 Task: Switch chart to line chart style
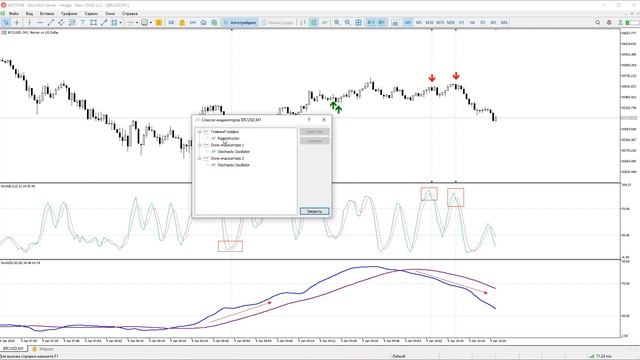click(x=324, y=22)
